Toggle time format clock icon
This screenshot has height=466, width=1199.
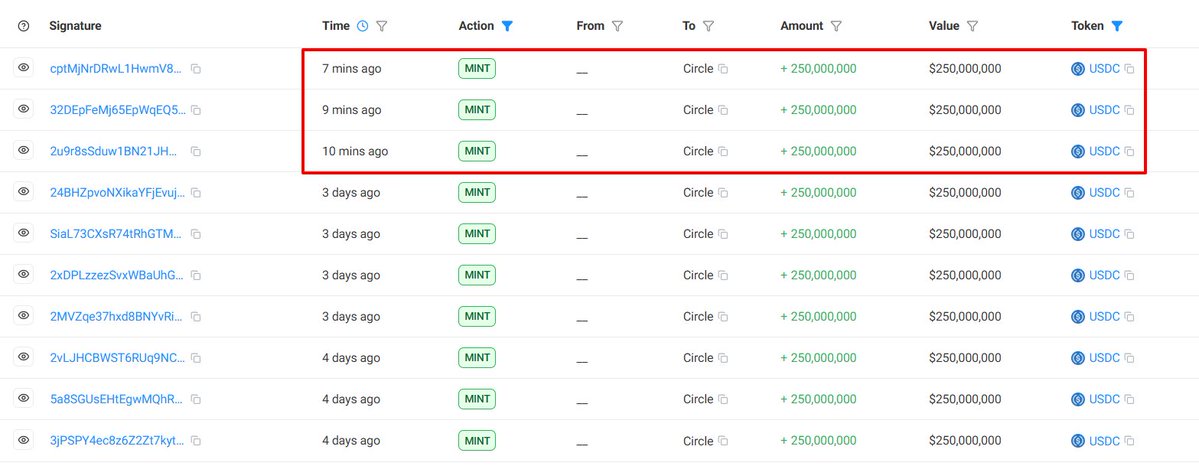tap(362, 26)
